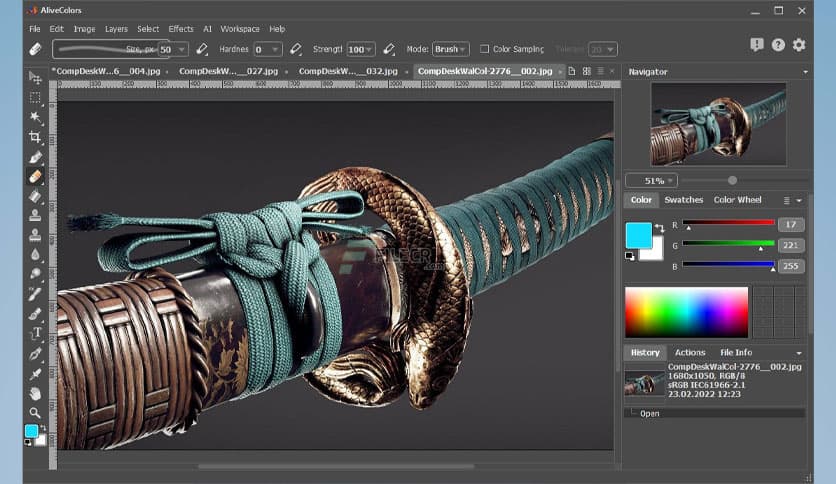Expand the History panel menu arrow
Image resolution: width=836 pixels, height=484 pixels.
click(799, 353)
